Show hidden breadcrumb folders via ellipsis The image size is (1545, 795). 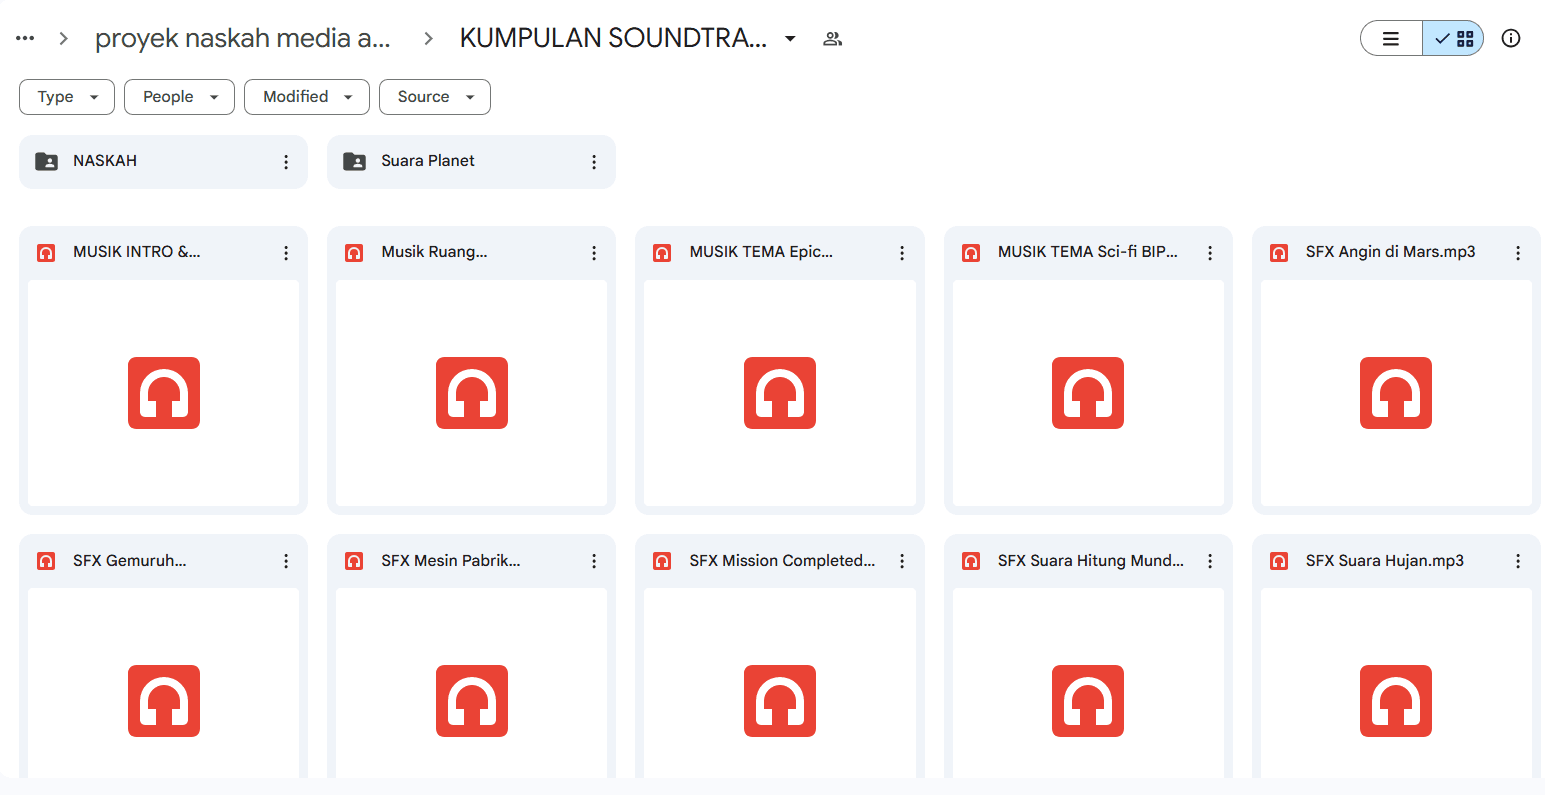point(25,38)
